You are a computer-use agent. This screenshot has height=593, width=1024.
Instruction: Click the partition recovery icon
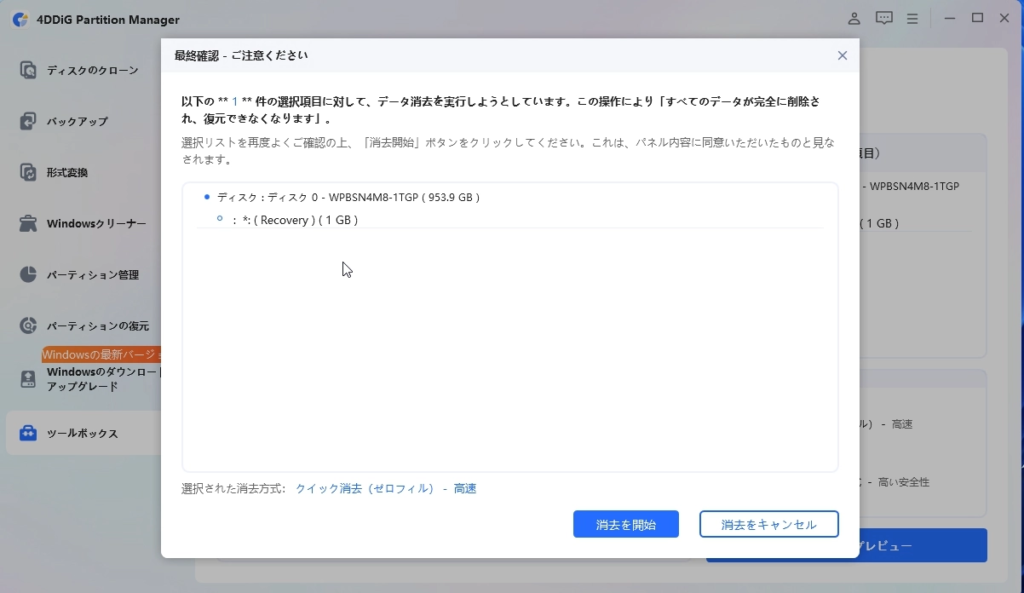click(x=28, y=325)
